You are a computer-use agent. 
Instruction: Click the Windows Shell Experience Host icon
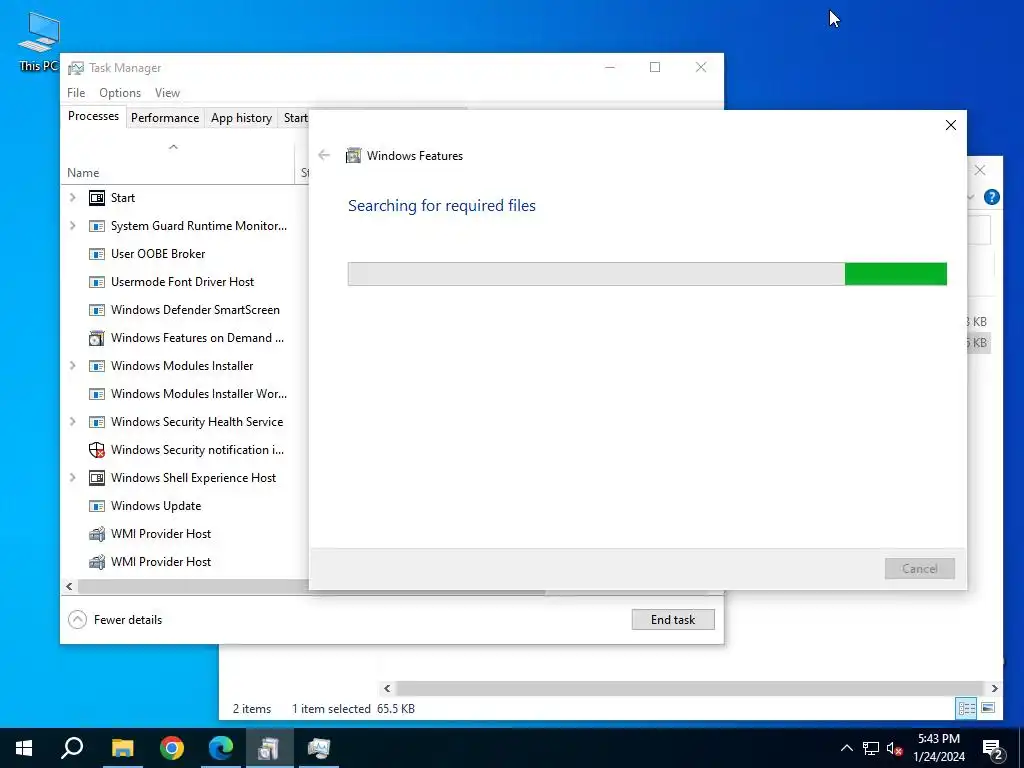point(97,478)
